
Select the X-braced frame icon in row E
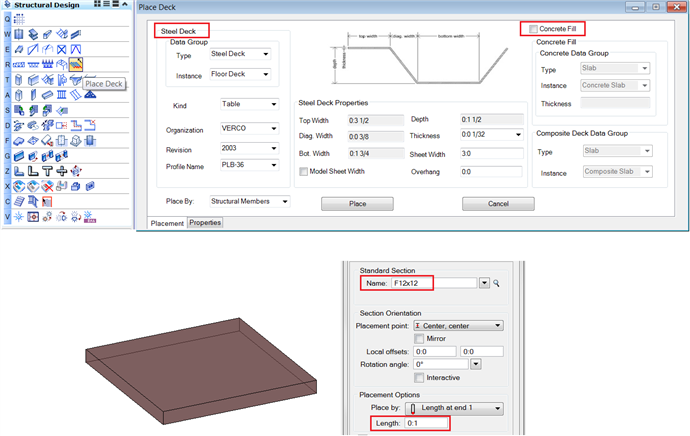click(x=62, y=49)
